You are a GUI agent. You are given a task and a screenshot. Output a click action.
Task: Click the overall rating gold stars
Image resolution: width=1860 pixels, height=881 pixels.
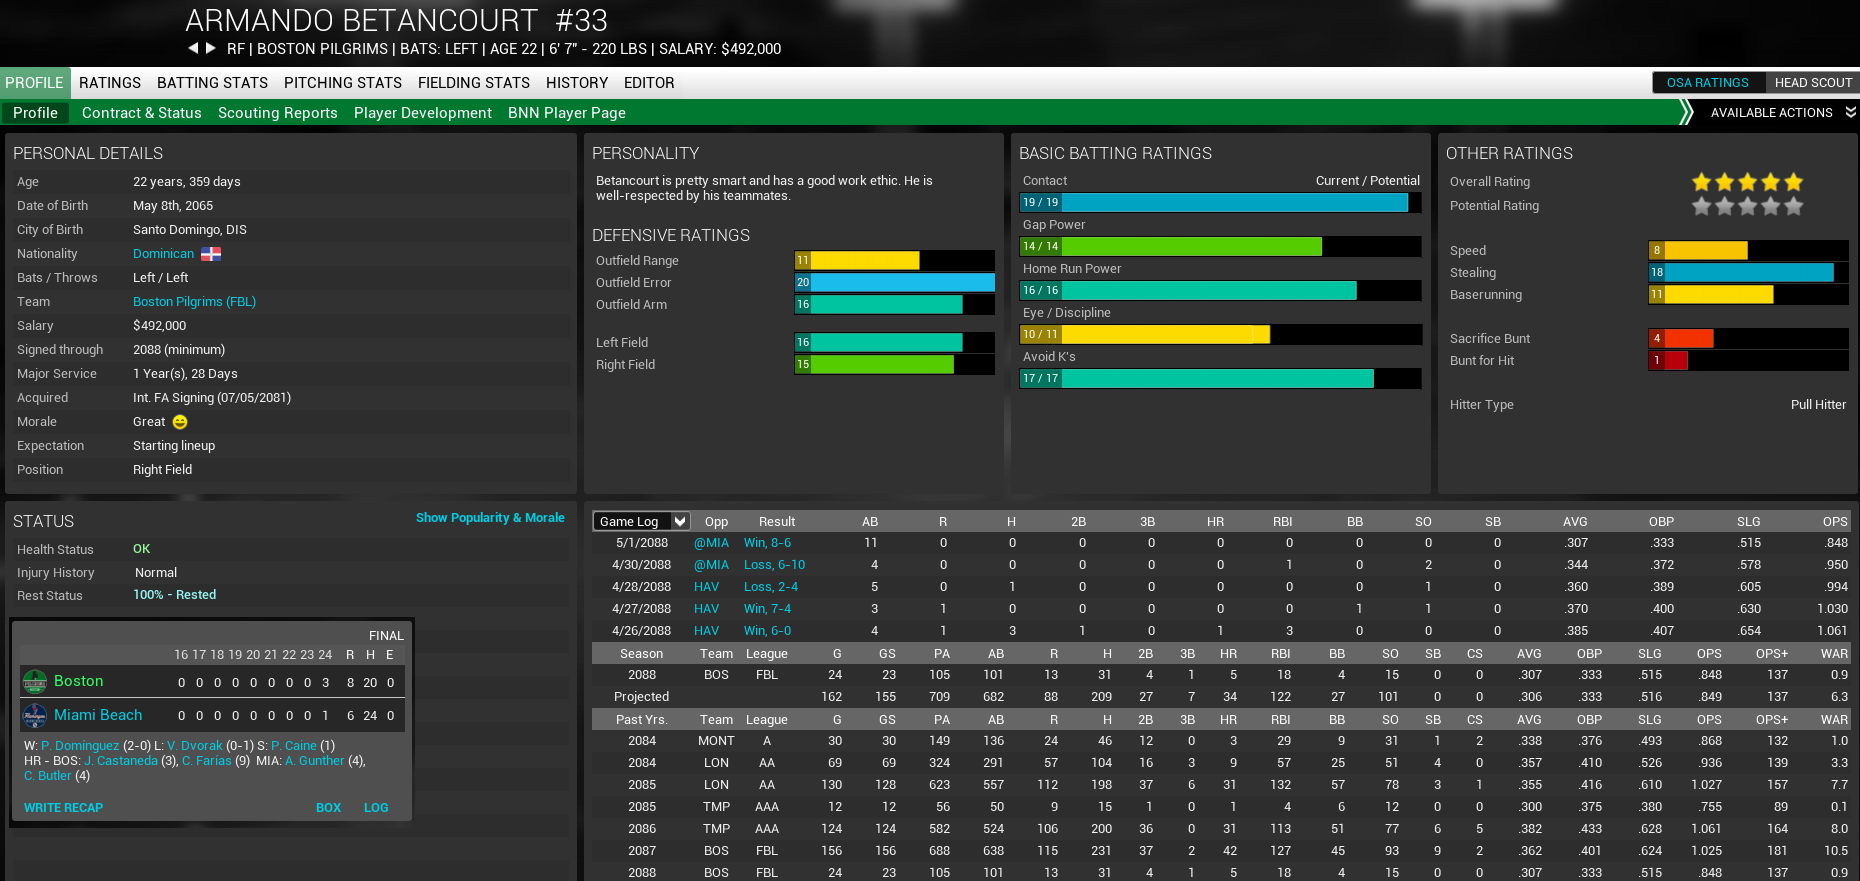click(x=1747, y=182)
